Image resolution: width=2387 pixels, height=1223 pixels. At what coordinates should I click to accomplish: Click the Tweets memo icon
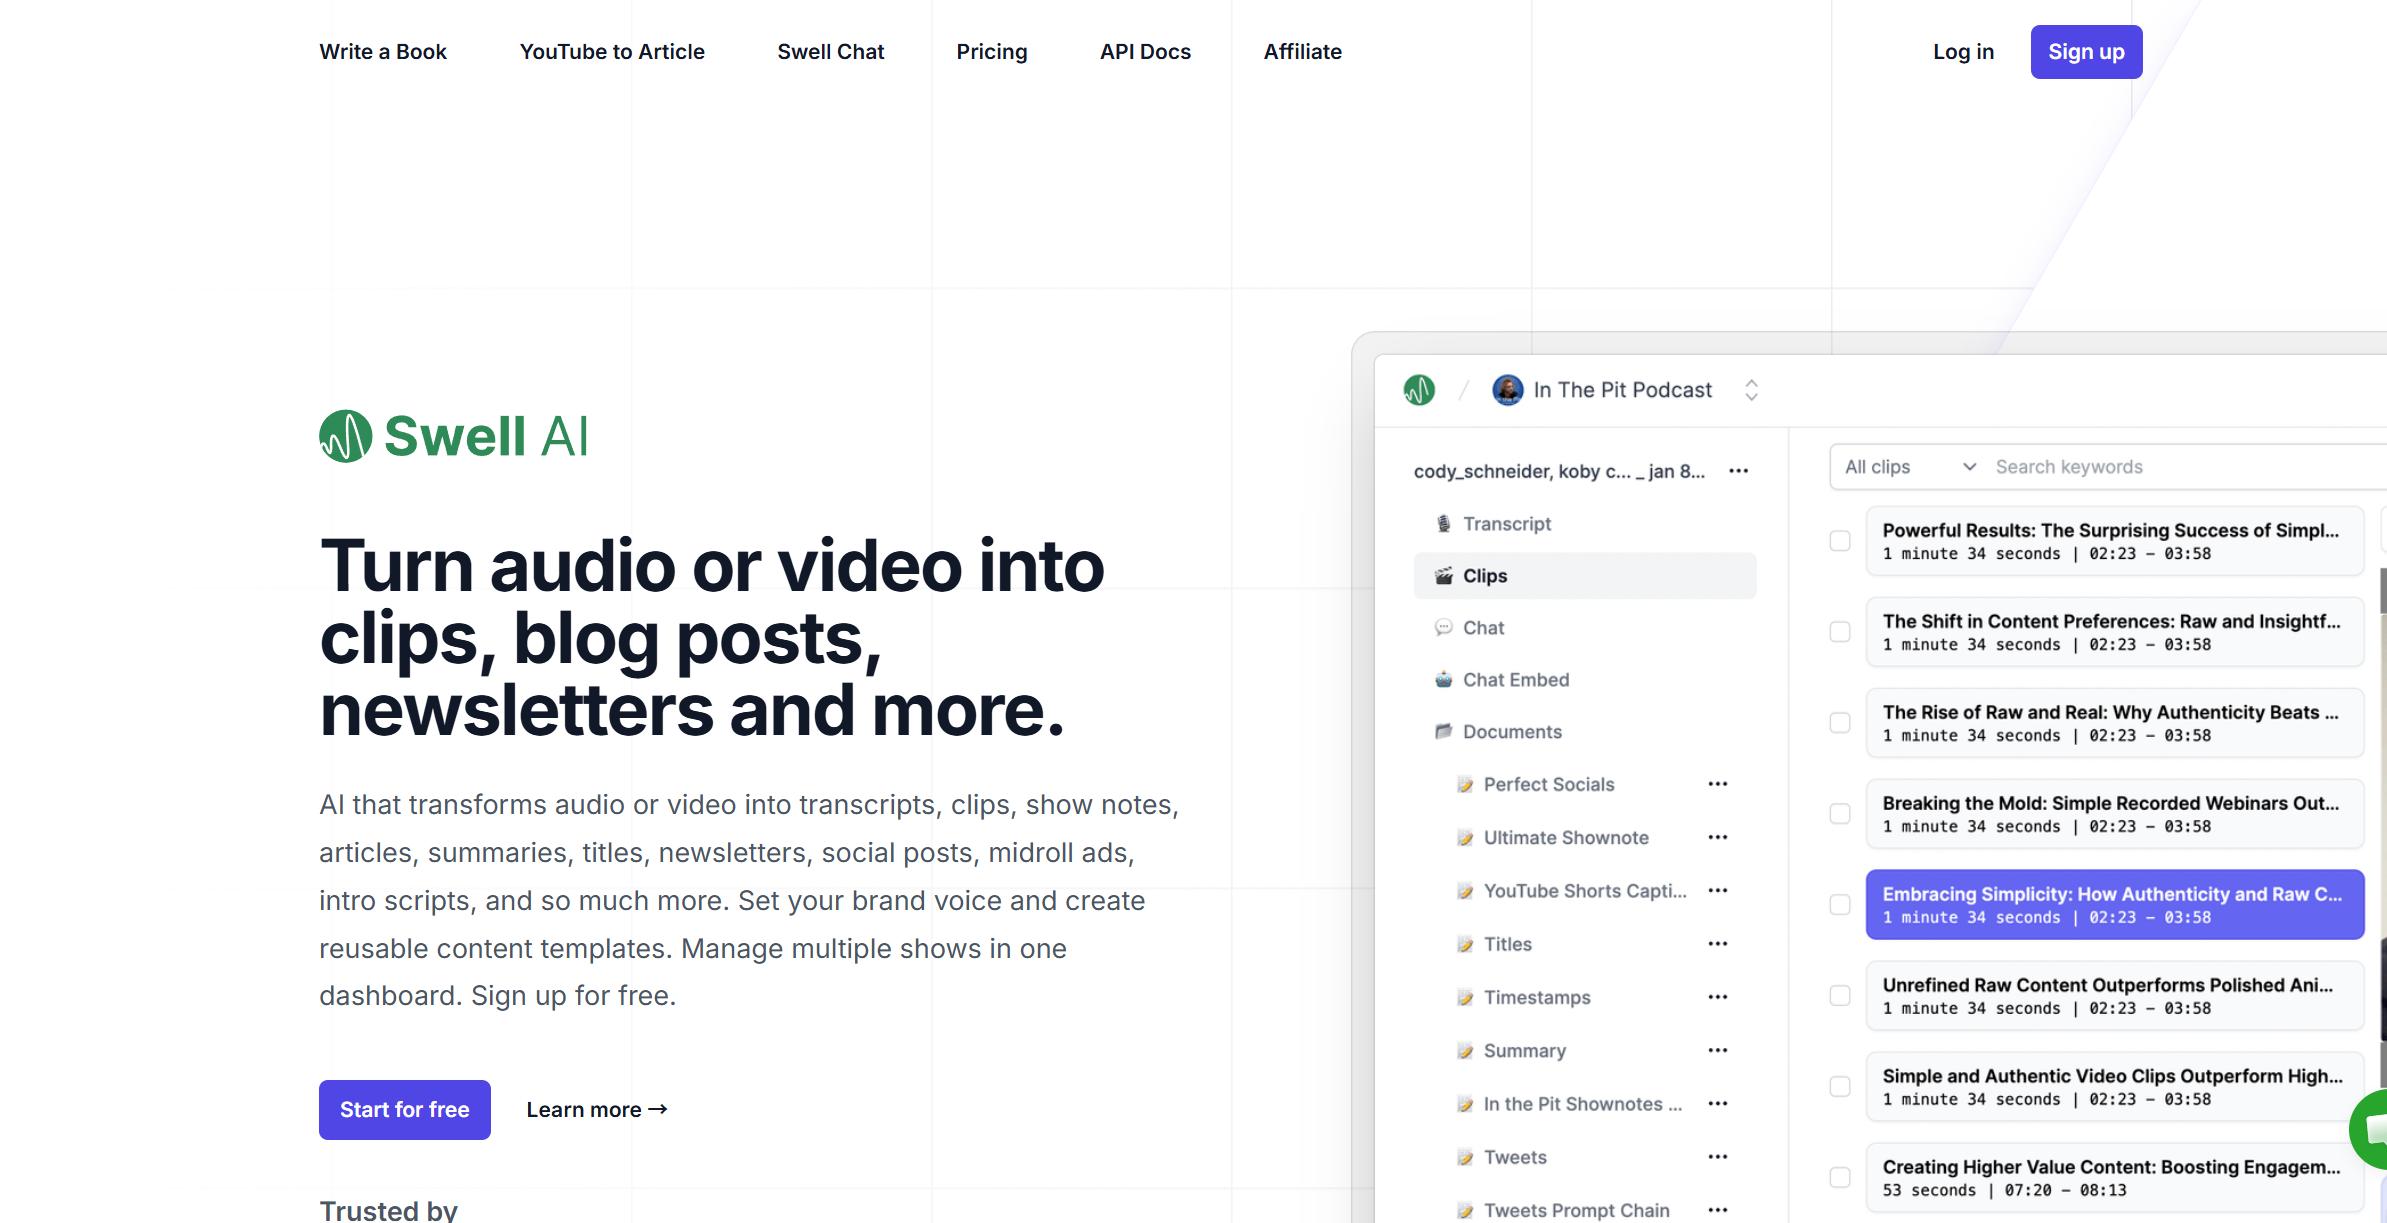[1465, 1158]
